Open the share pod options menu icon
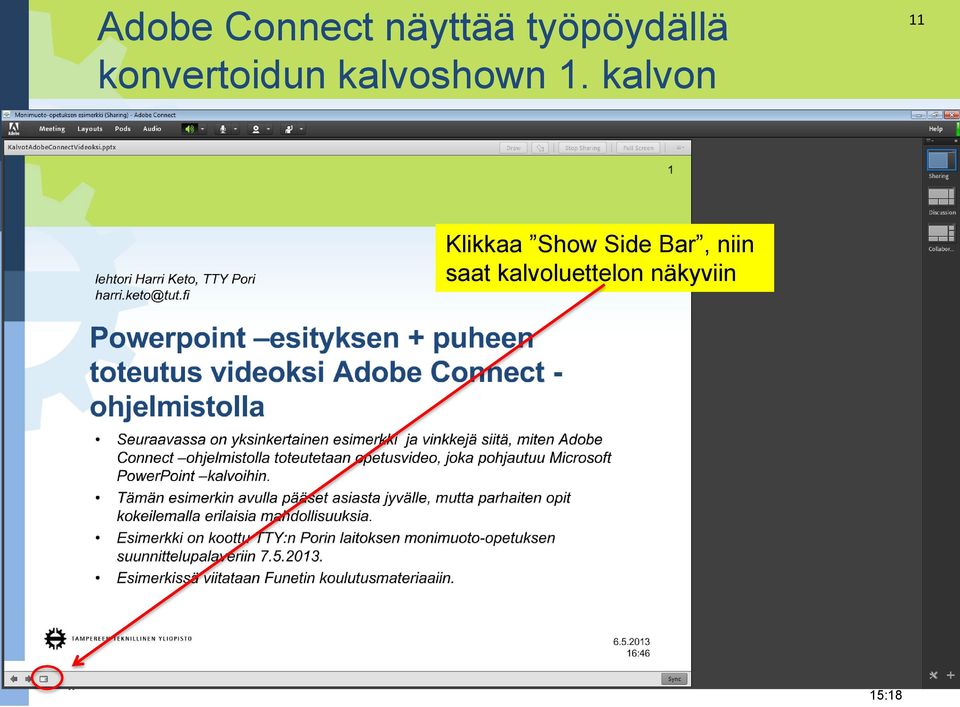The width and height of the screenshot is (960, 707). coord(680,148)
